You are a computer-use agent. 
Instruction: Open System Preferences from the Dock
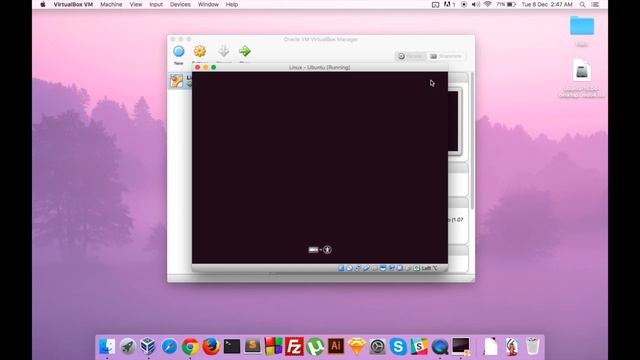378,347
